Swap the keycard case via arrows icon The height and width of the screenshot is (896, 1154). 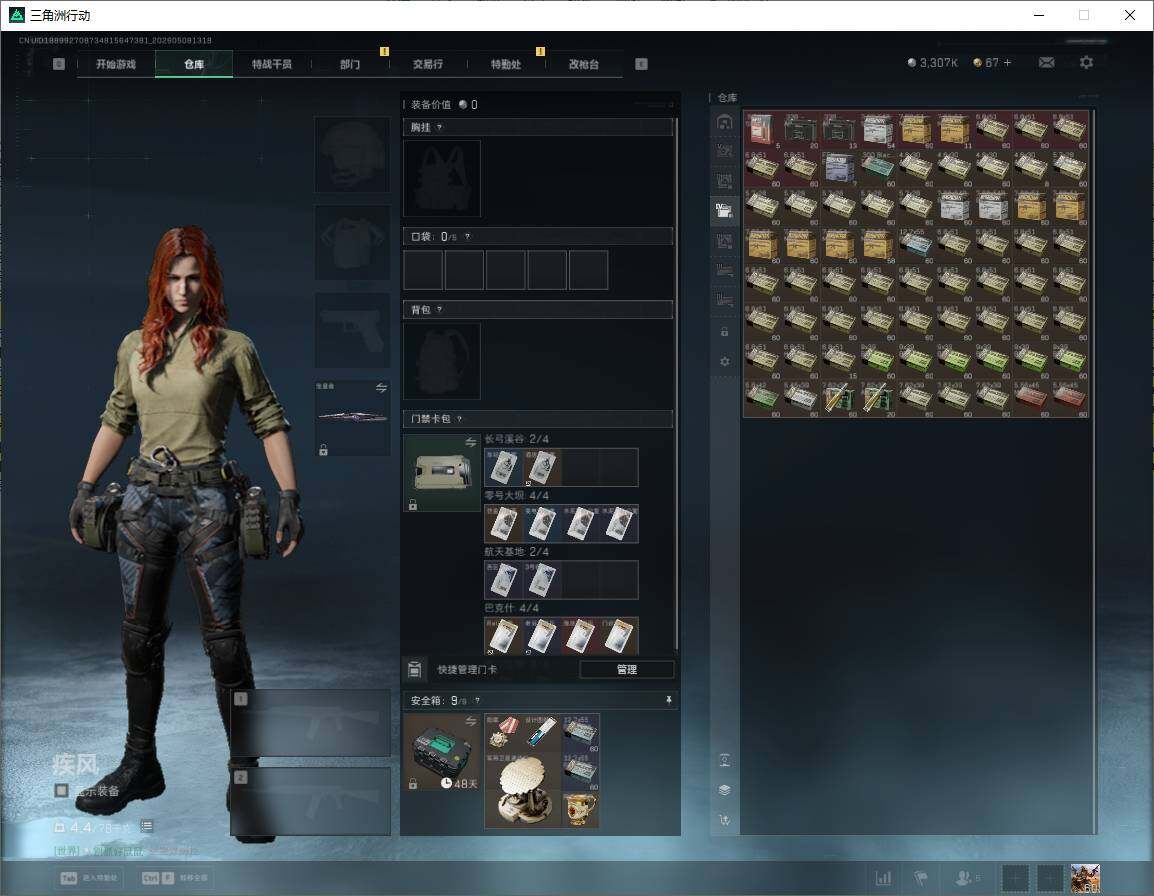470,442
